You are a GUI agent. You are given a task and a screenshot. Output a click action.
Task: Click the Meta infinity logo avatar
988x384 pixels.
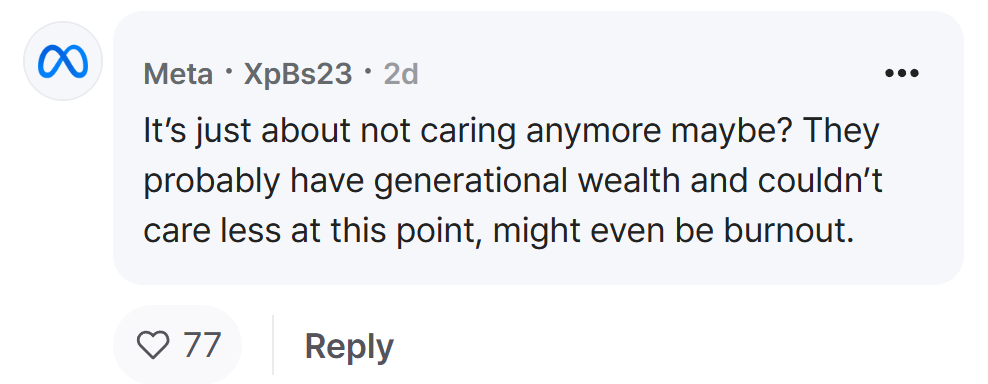coord(63,61)
